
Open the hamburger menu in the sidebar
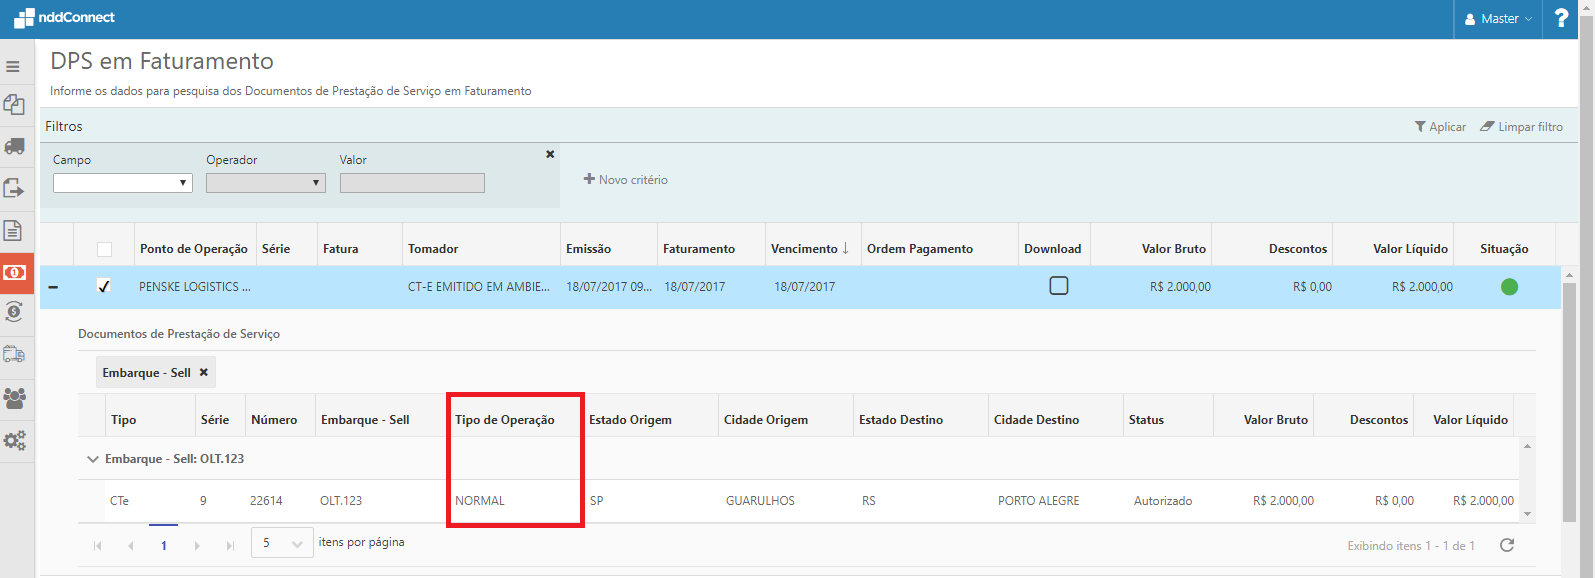tap(13, 67)
